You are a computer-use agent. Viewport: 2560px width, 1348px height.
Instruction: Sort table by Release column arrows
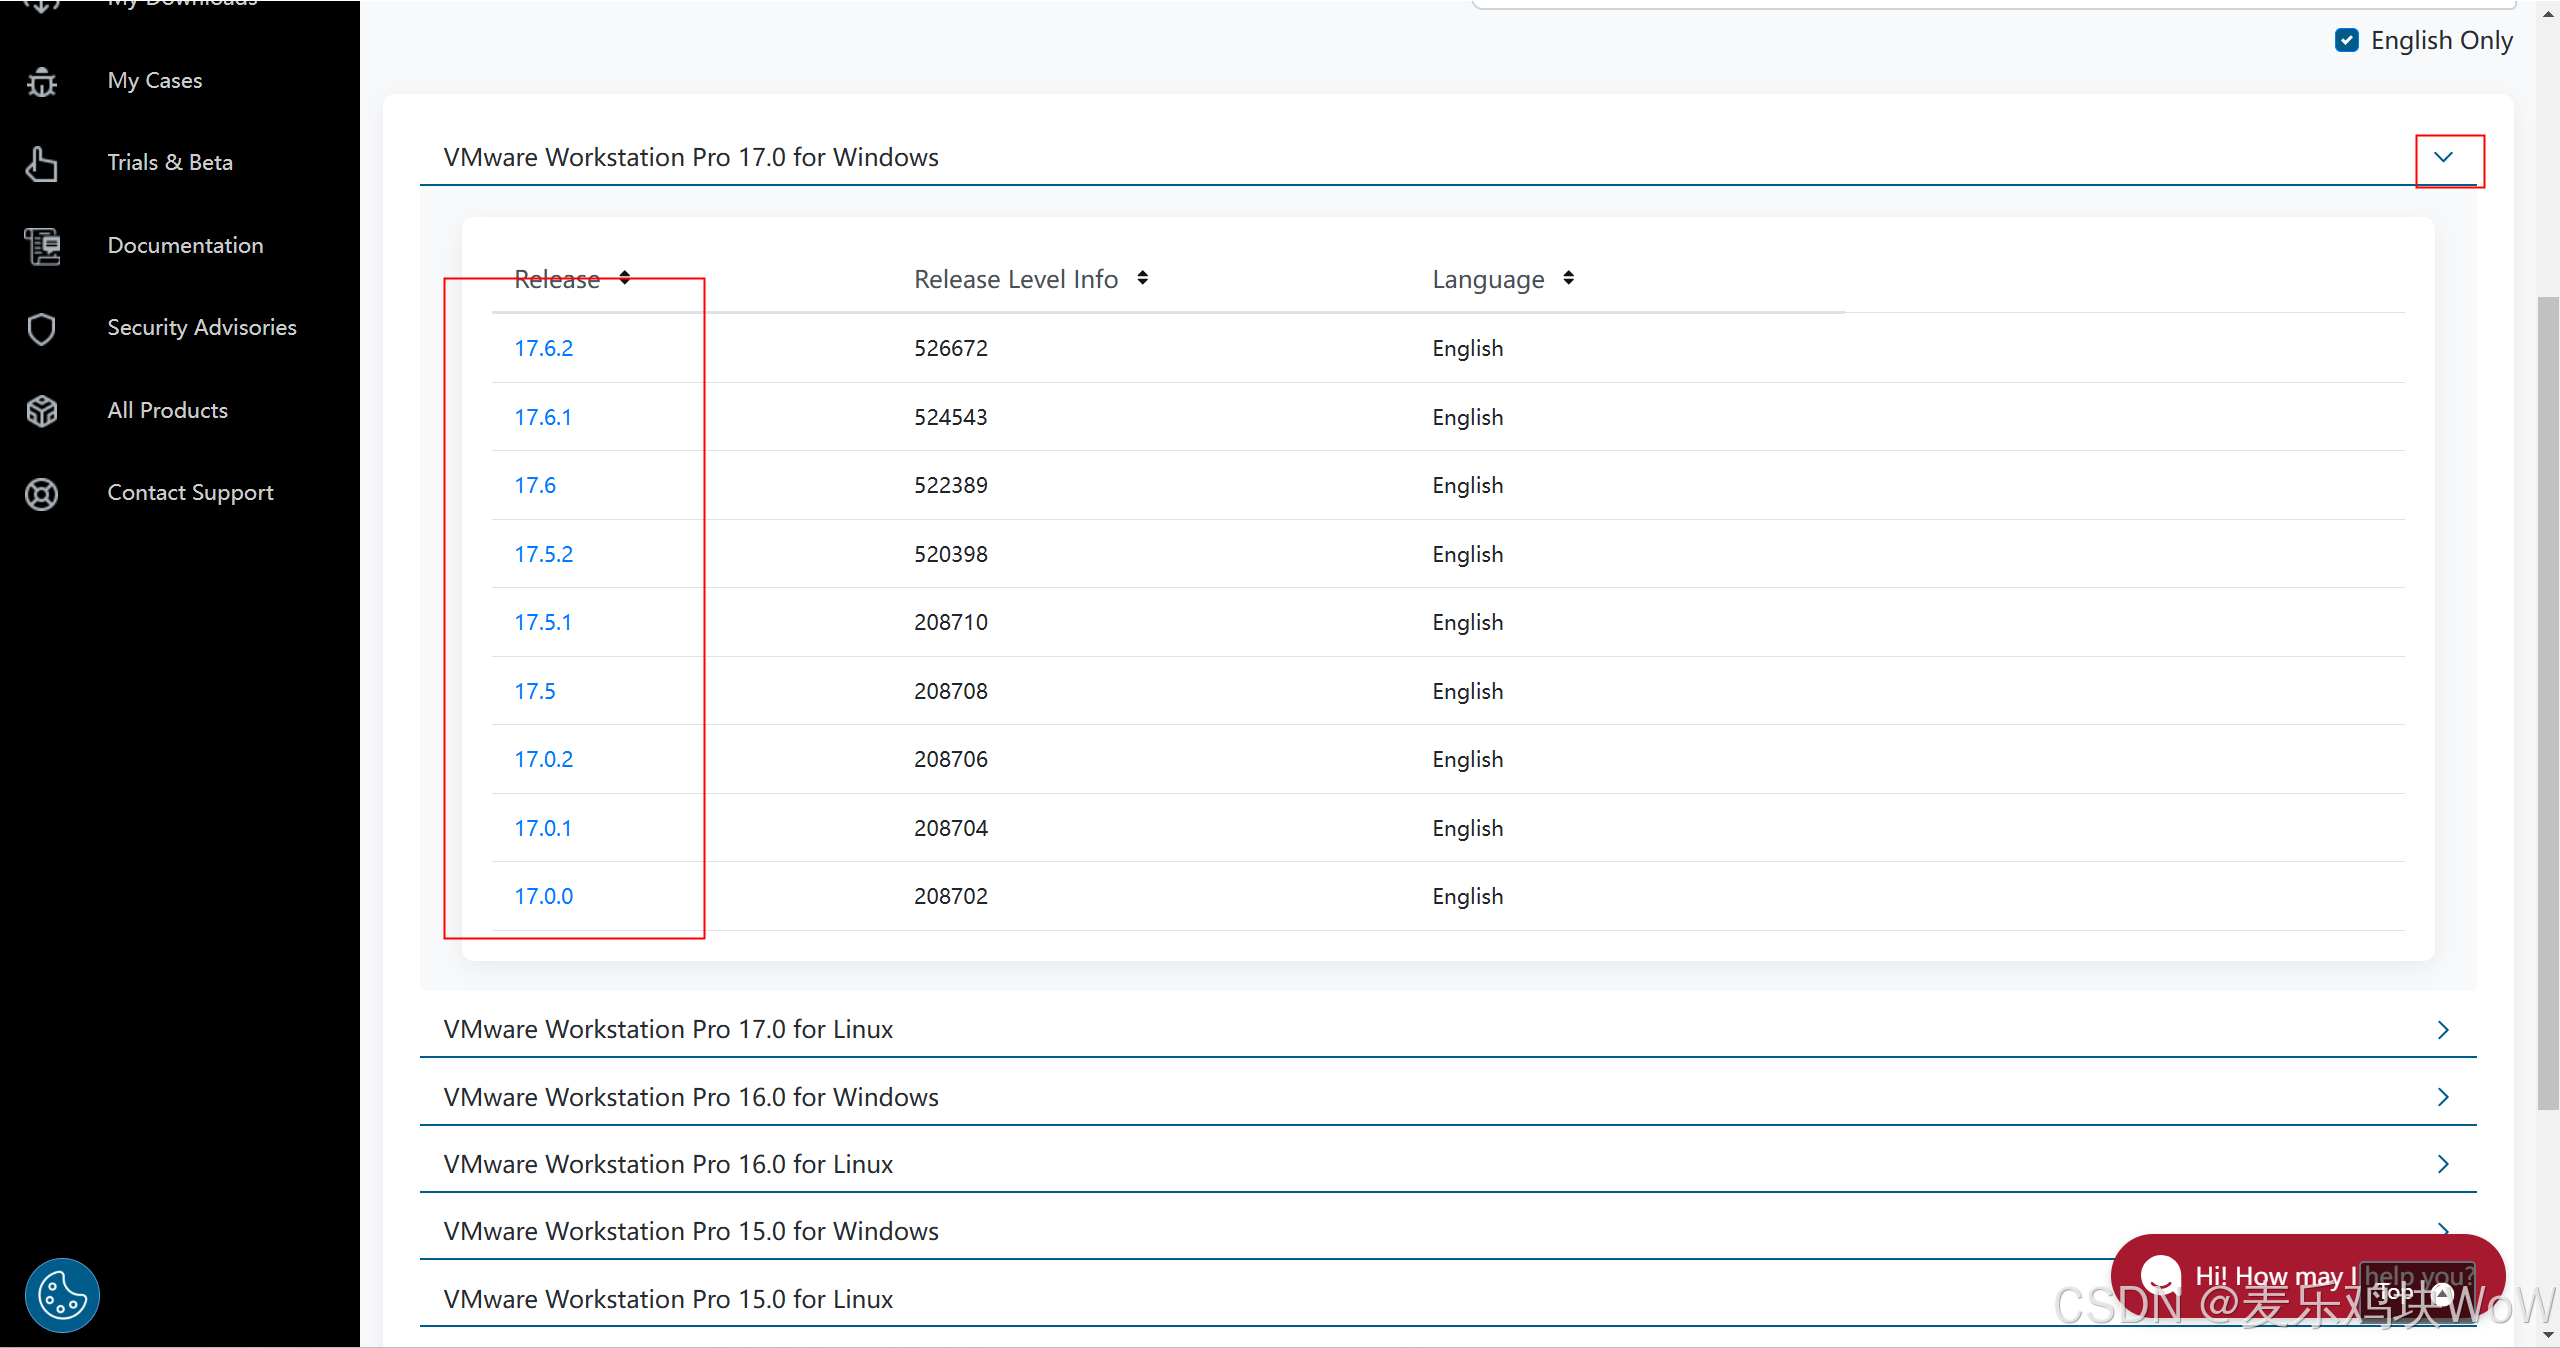click(x=624, y=278)
